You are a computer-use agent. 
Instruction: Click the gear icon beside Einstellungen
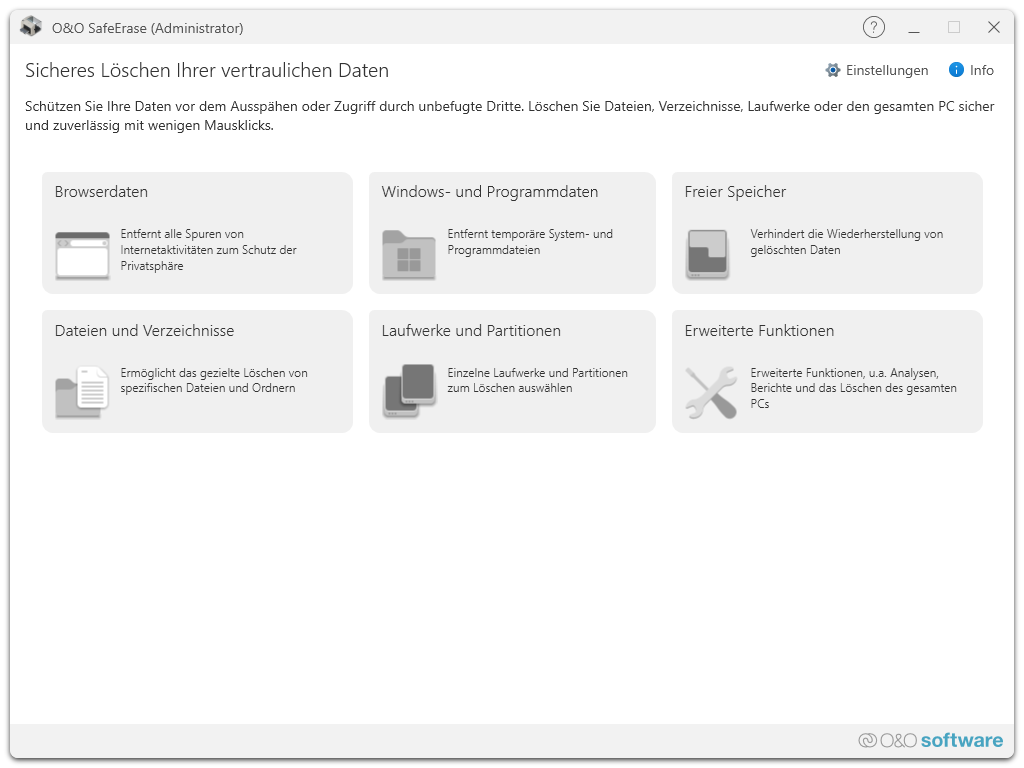pos(833,70)
